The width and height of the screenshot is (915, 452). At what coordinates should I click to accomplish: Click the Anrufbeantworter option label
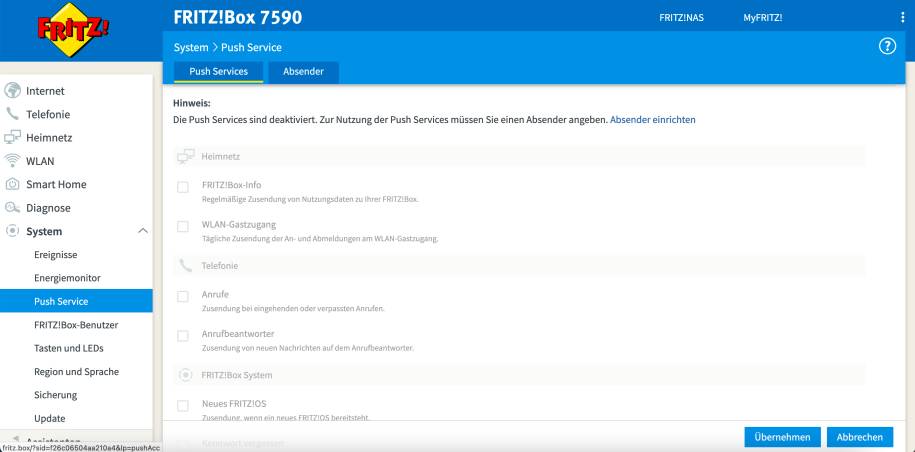[238, 334]
